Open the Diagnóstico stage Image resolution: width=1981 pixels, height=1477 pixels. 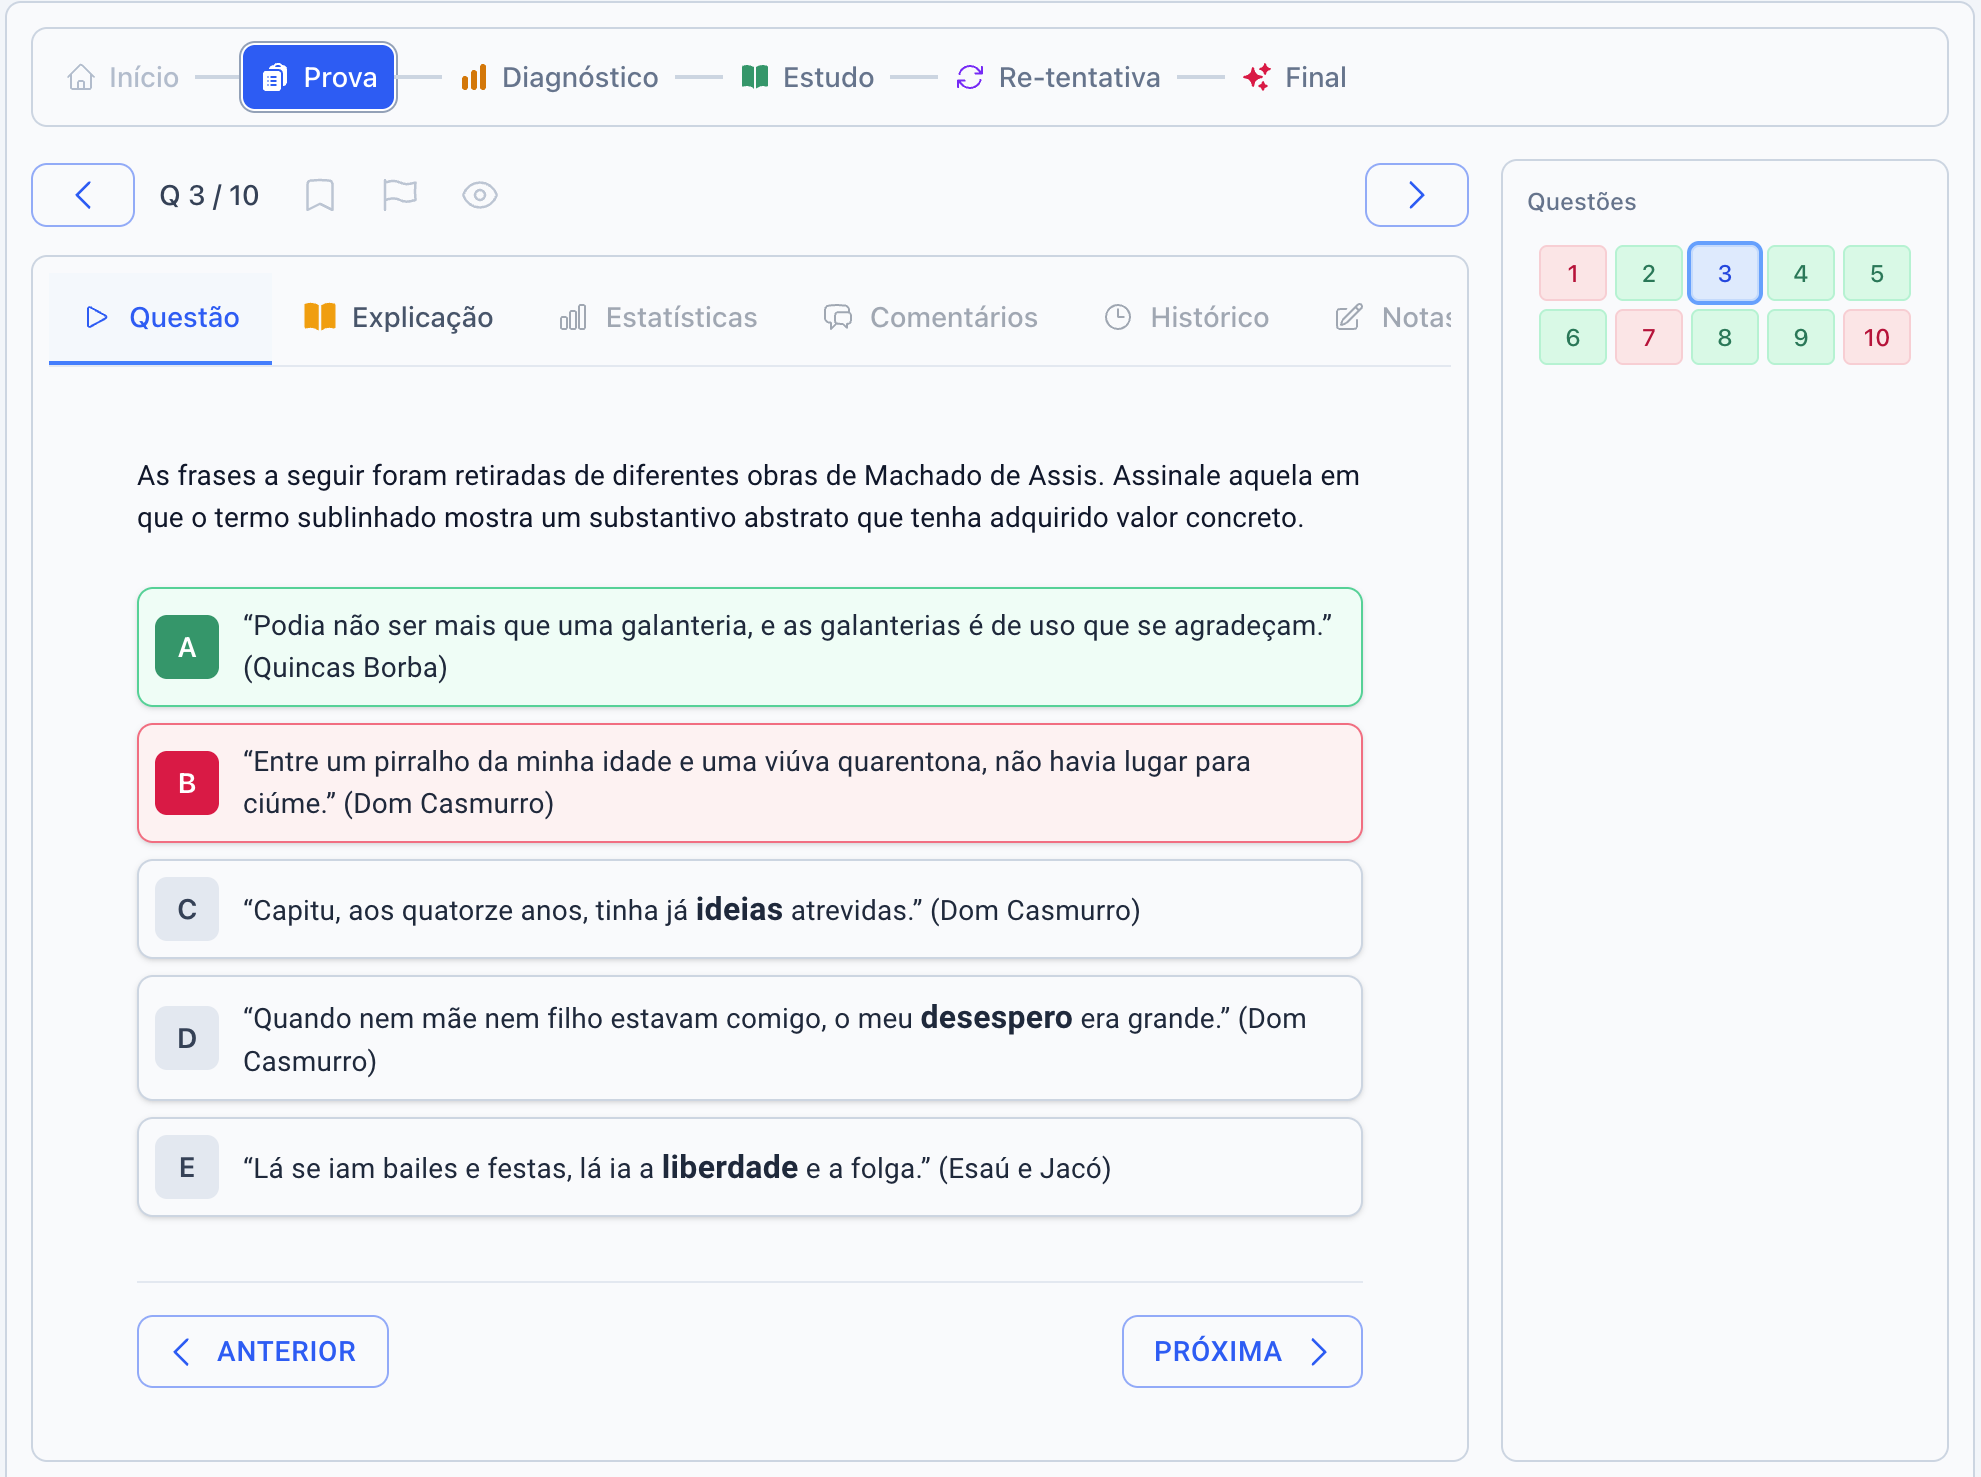(x=559, y=77)
